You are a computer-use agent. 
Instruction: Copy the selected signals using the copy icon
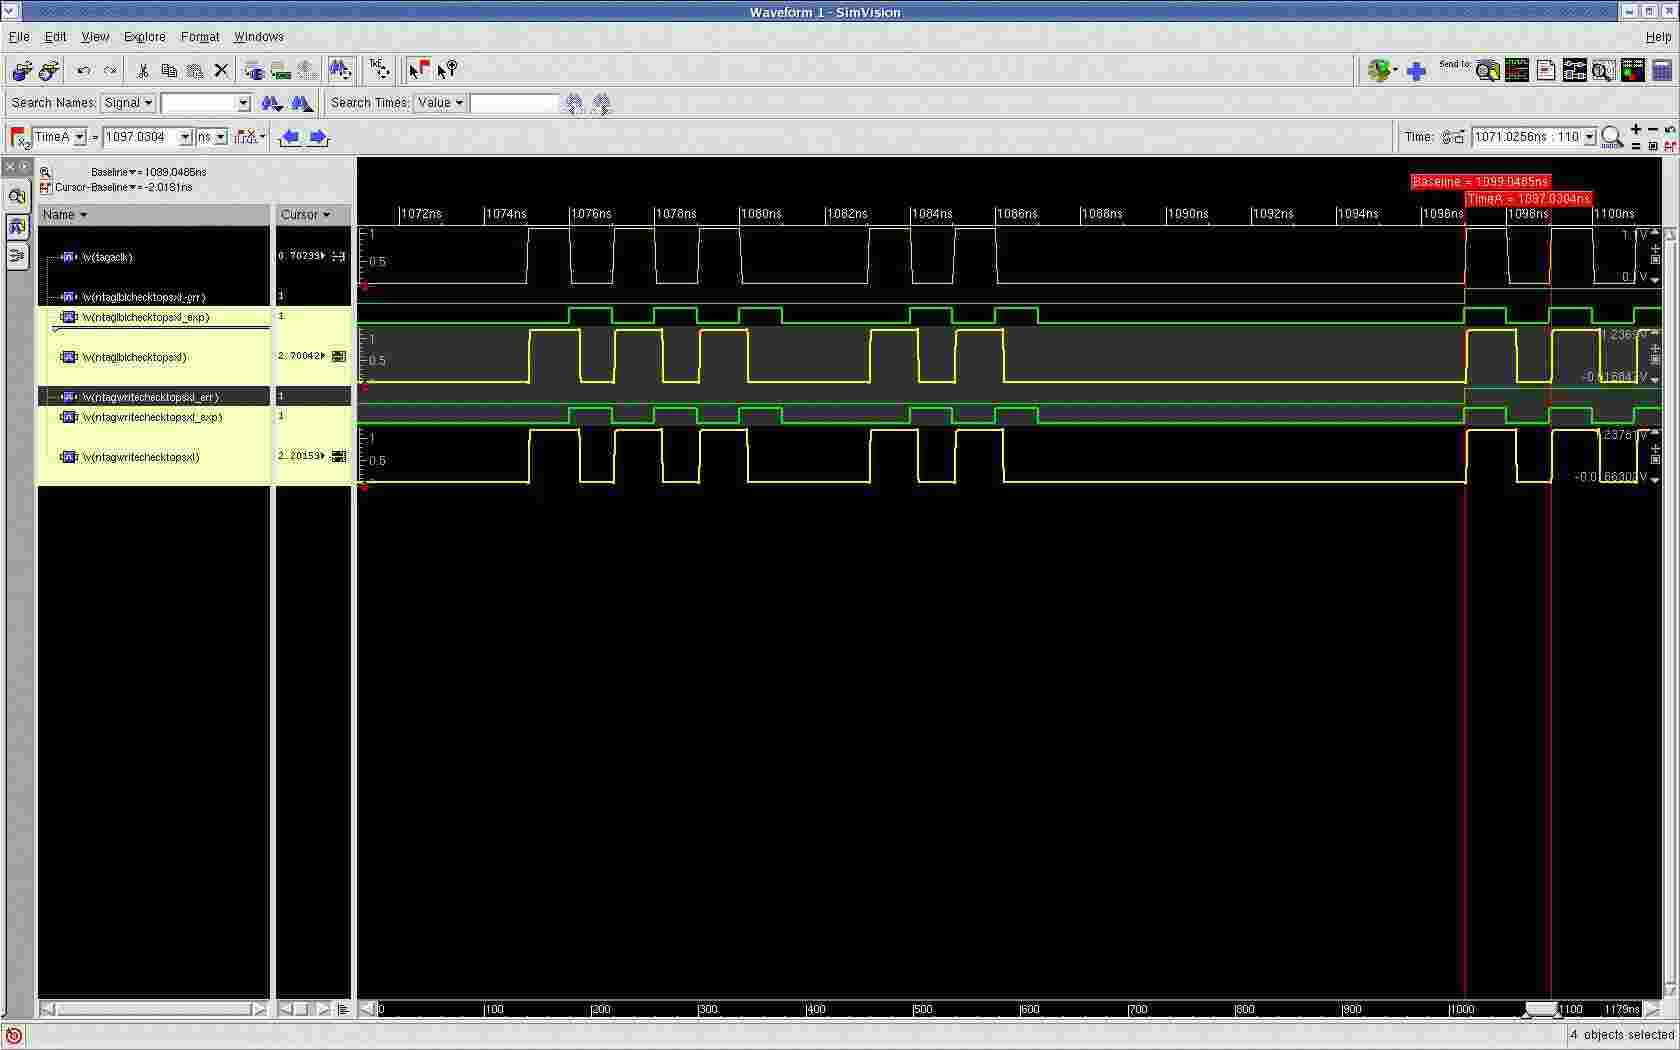tap(169, 70)
